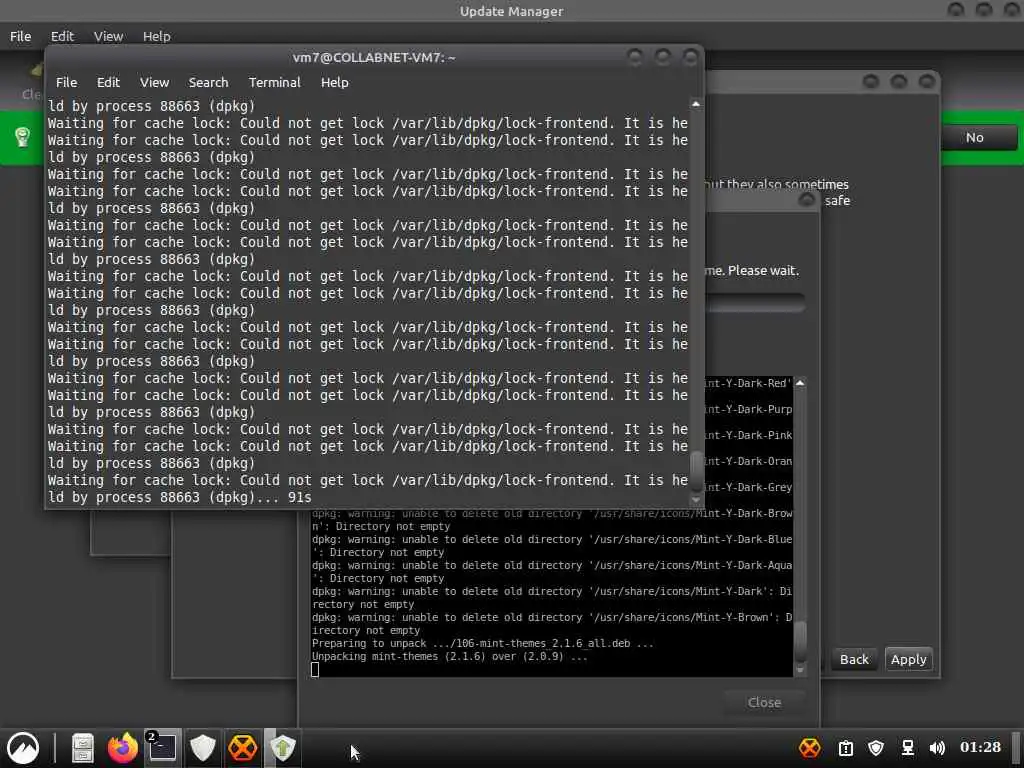Viewport: 1024px width, 768px height.
Task: Open the start menu mountain icon
Action: tap(23, 748)
